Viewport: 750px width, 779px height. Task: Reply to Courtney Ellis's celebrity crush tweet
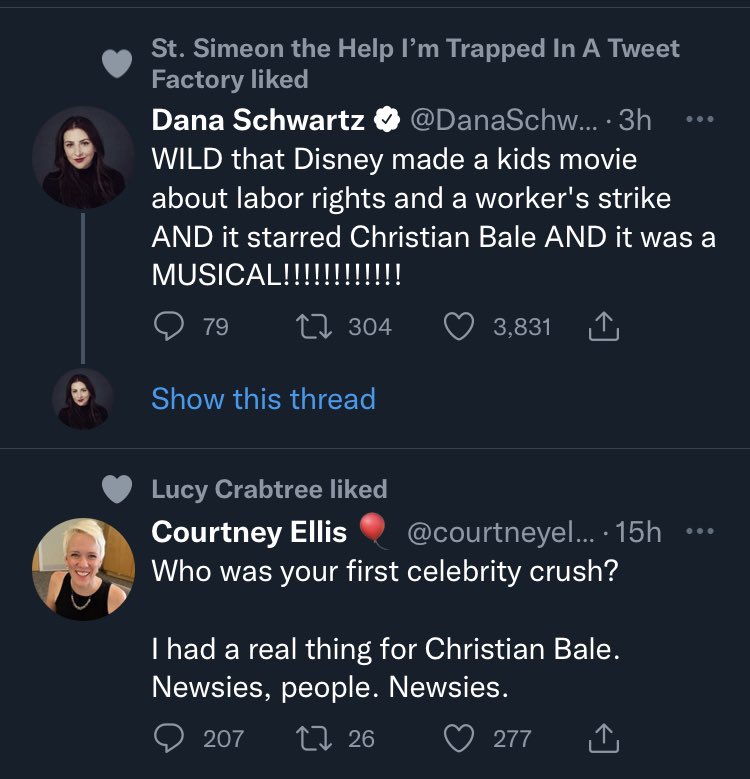point(169,738)
